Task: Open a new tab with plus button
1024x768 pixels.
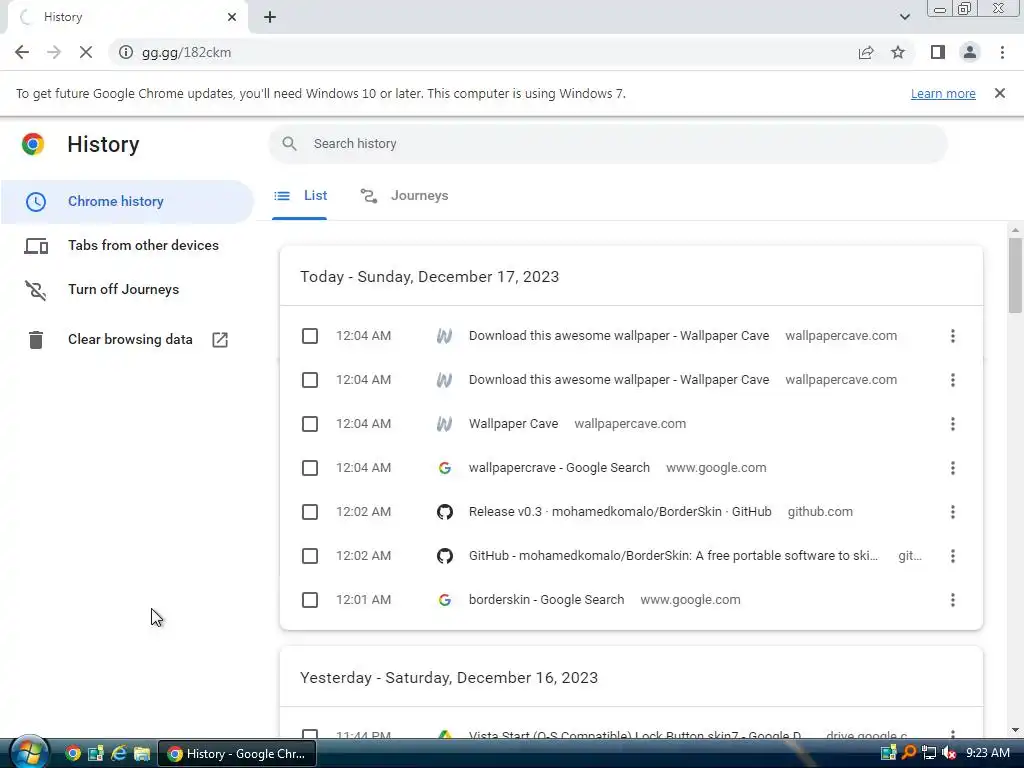Action: pyautogui.click(x=270, y=17)
